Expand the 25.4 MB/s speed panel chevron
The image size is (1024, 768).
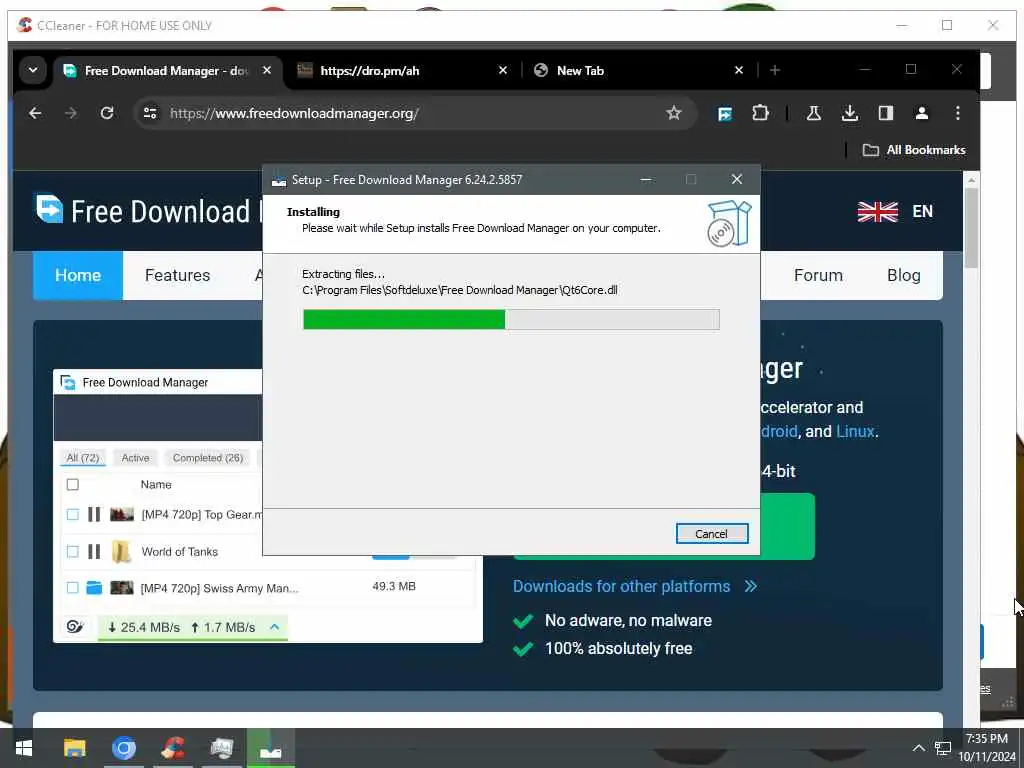[275, 627]
